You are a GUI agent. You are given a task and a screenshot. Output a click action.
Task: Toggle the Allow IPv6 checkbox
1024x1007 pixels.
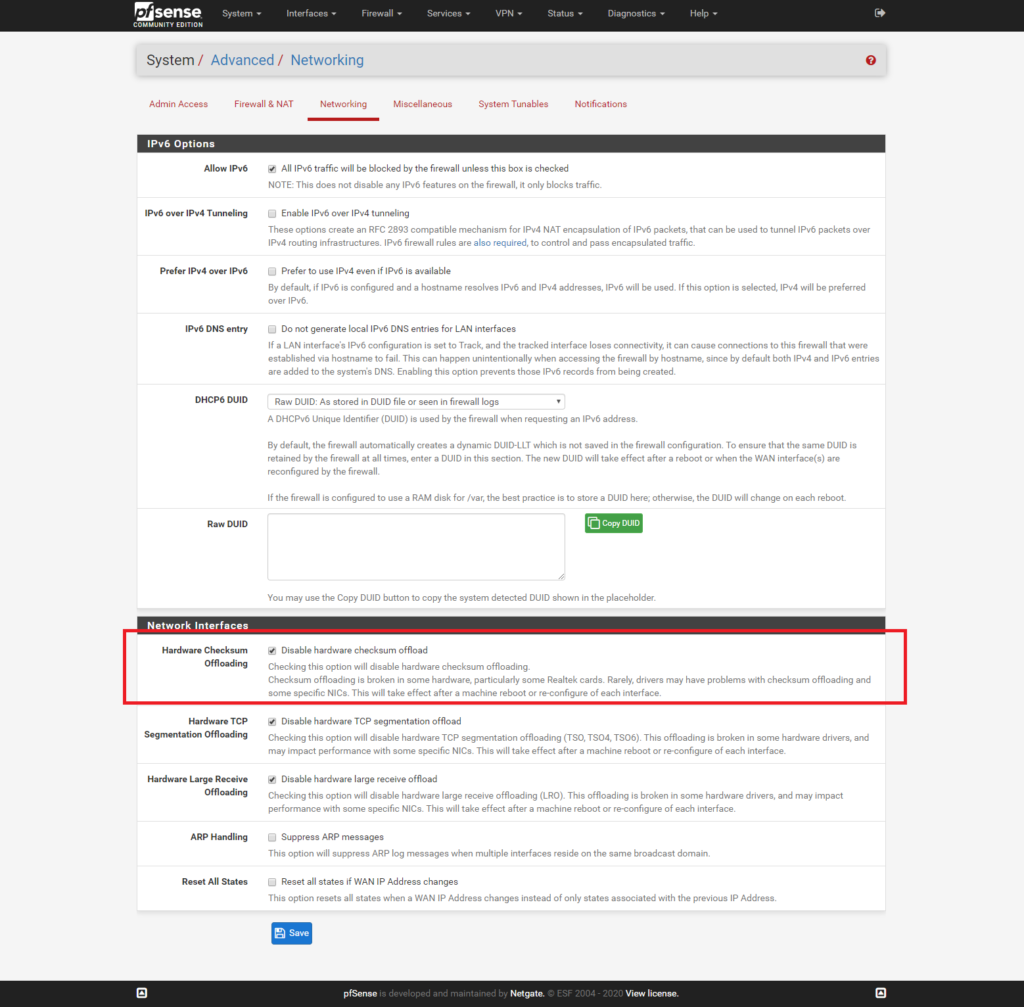click(x=272, y=169)
